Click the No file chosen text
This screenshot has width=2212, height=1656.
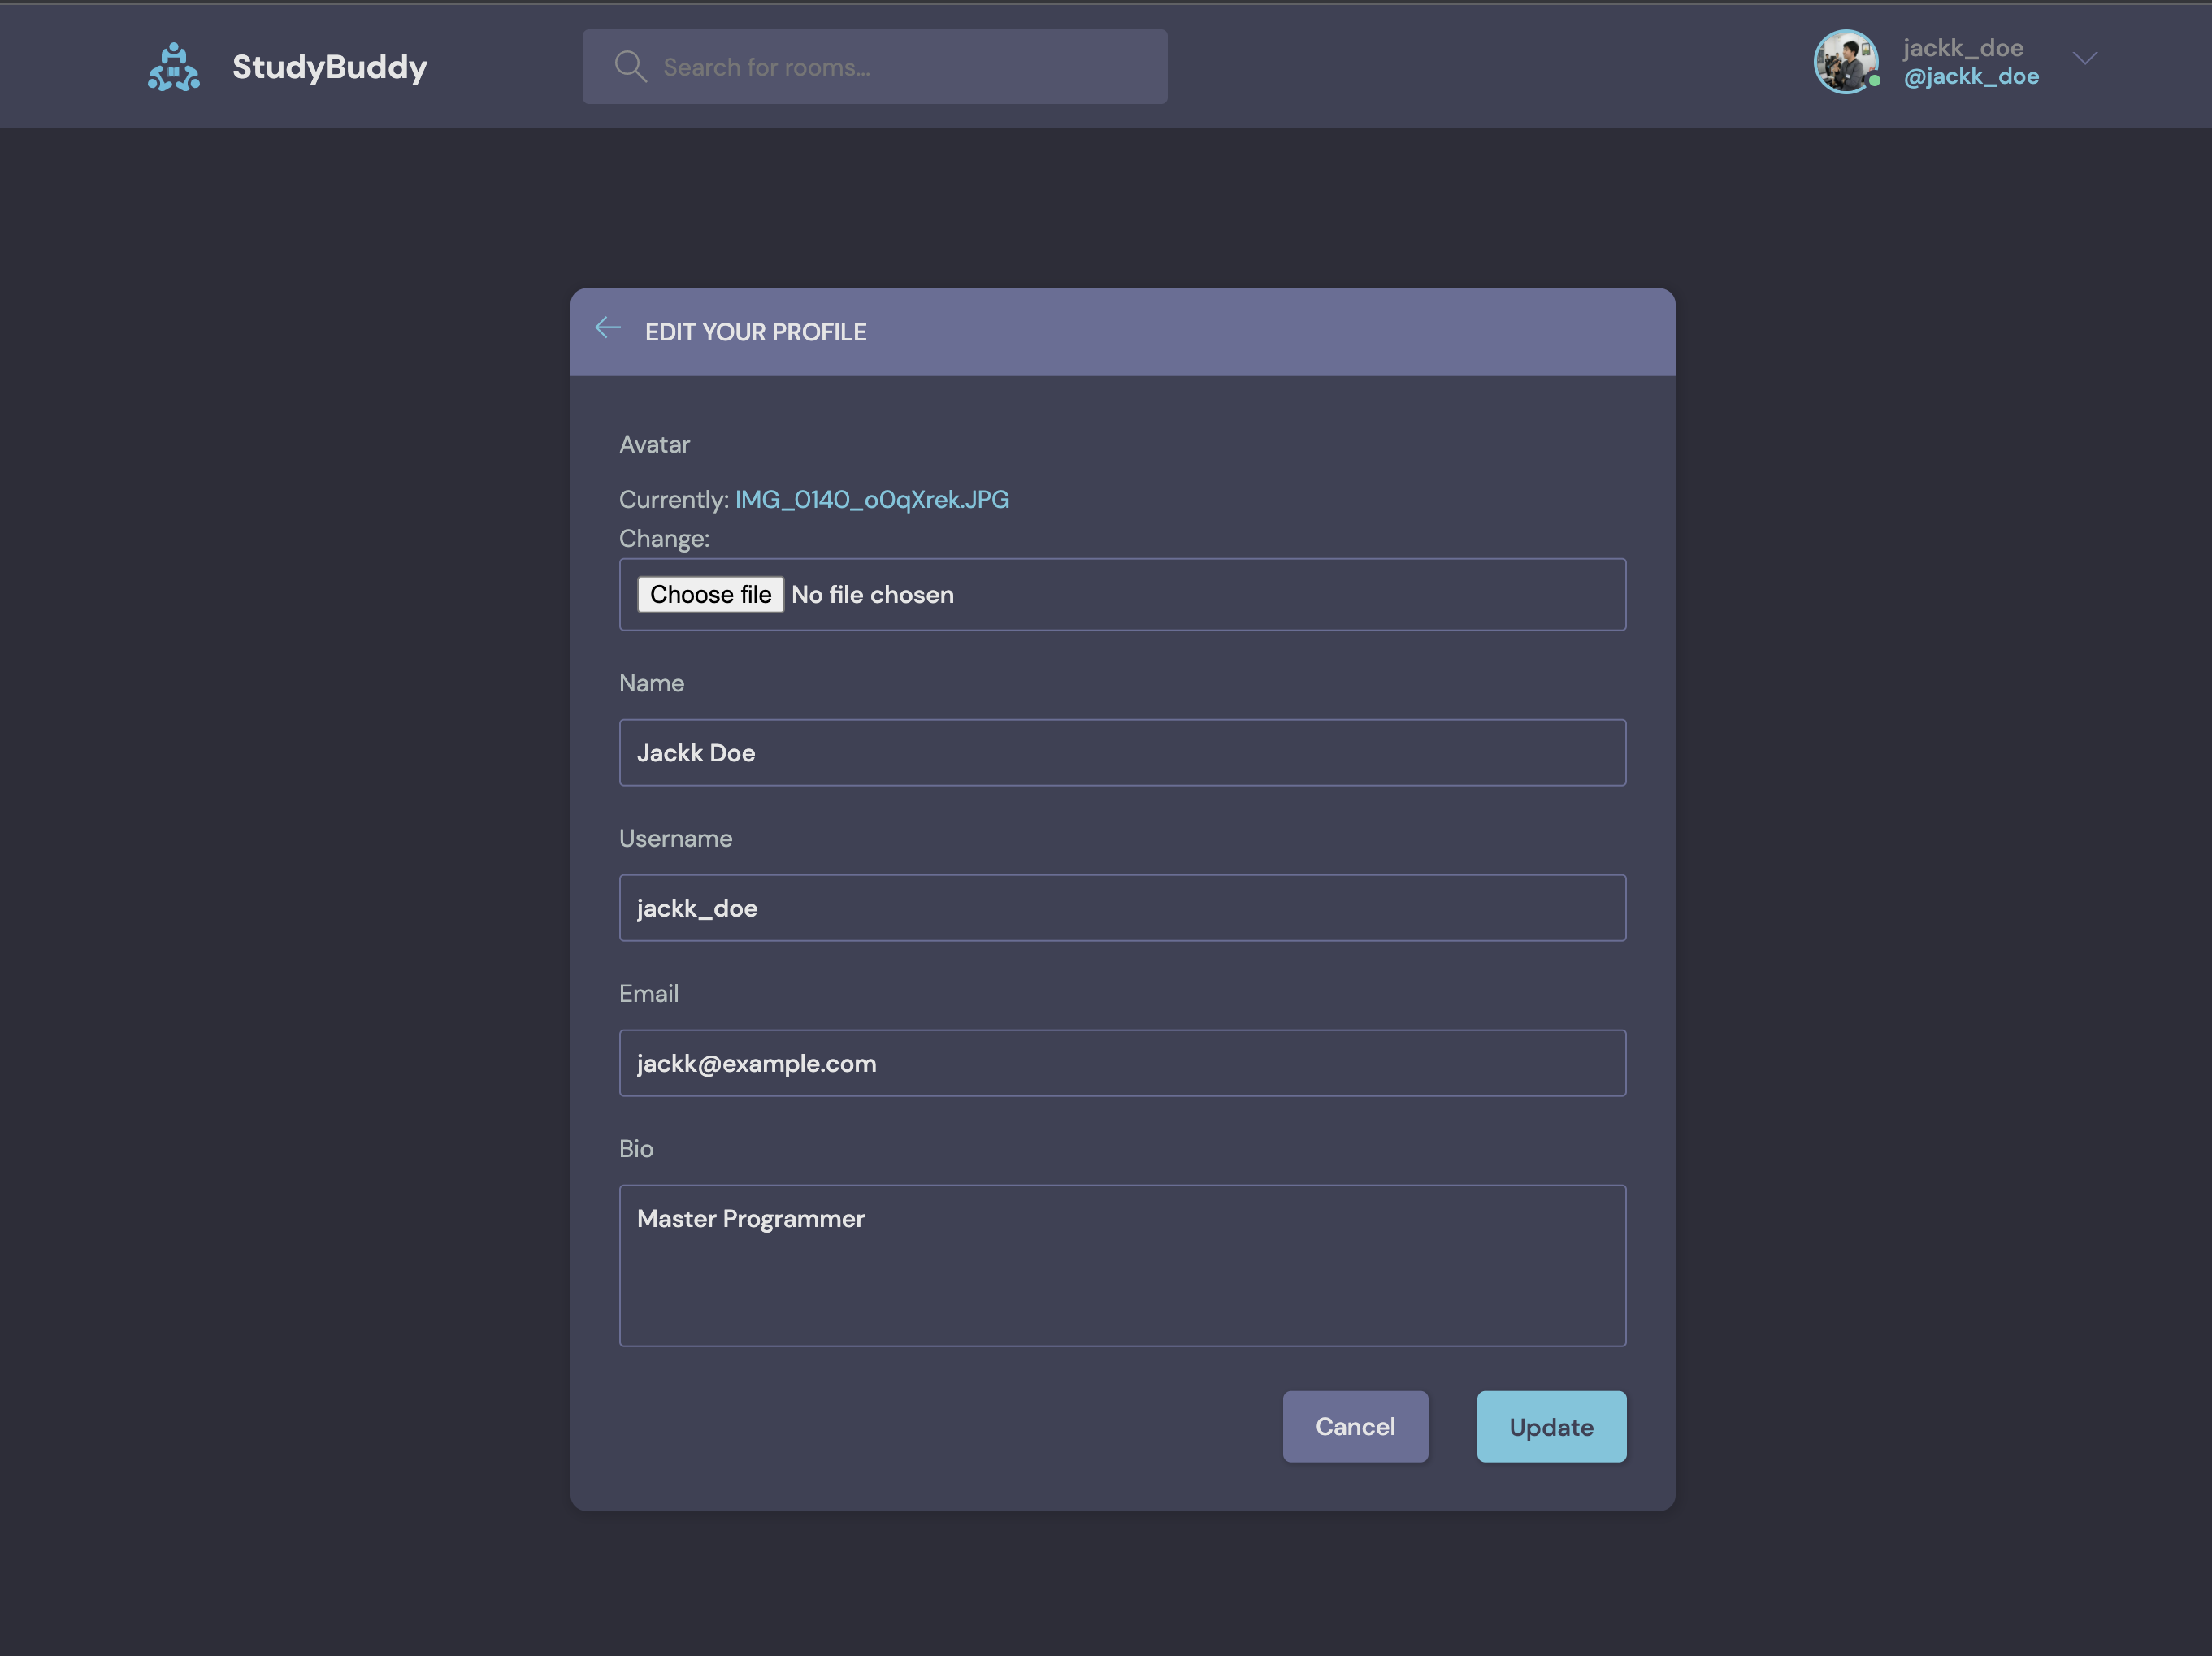[872, 595]
